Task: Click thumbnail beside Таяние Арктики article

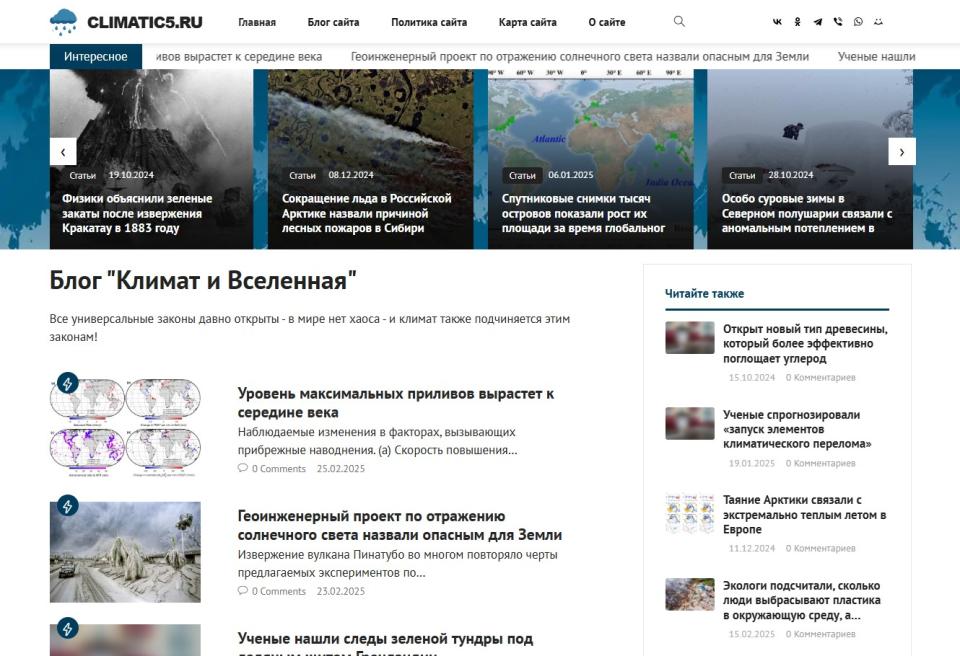Action: pyautogui.click(x=690, y=513)
